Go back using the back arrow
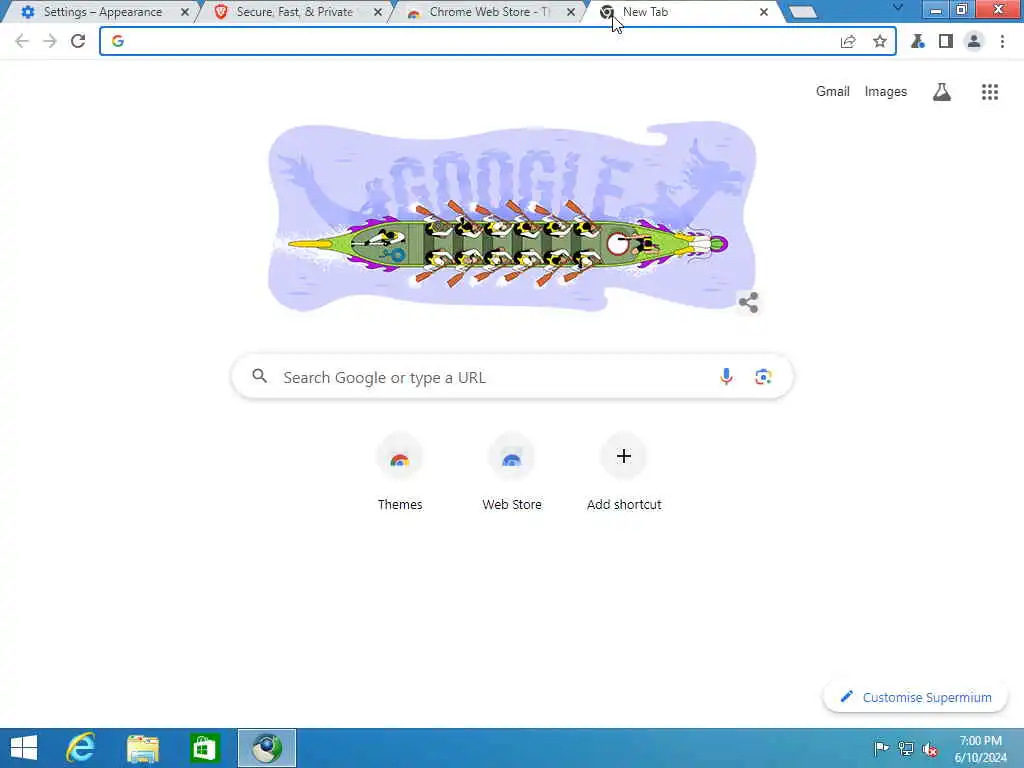This screenshot has height=768, width=1024. click(x=22, y=41)
